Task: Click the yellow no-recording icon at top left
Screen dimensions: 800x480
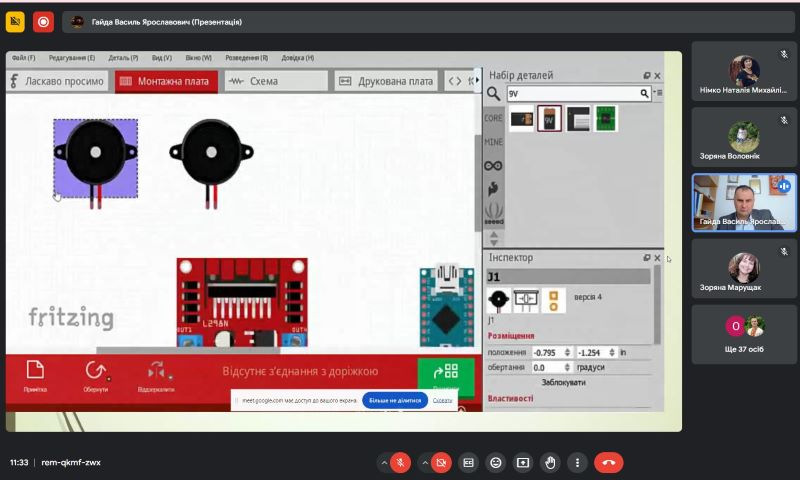Action: 15,22
